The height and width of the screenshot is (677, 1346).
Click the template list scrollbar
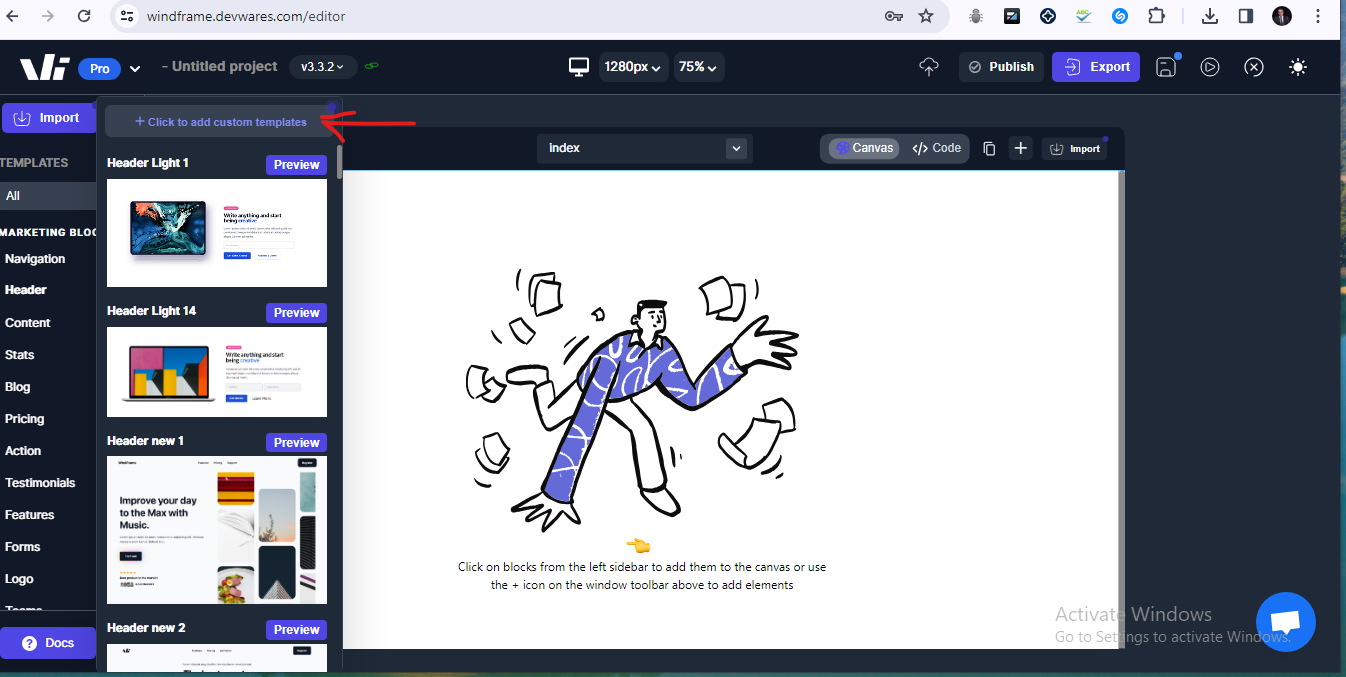point(340,162)
